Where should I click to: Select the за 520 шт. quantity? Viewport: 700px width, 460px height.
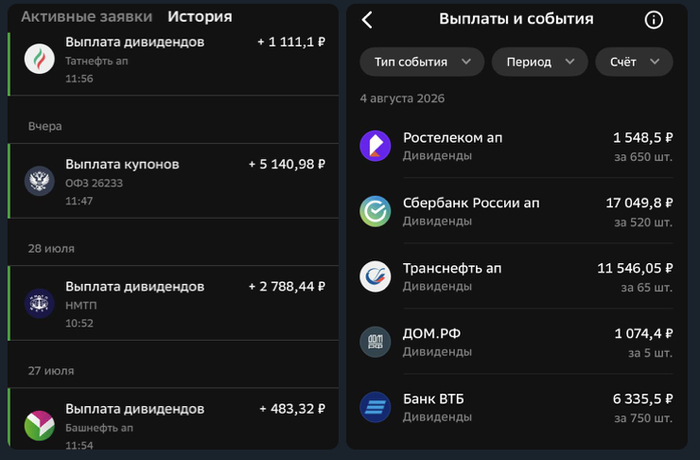click(643, 222)
